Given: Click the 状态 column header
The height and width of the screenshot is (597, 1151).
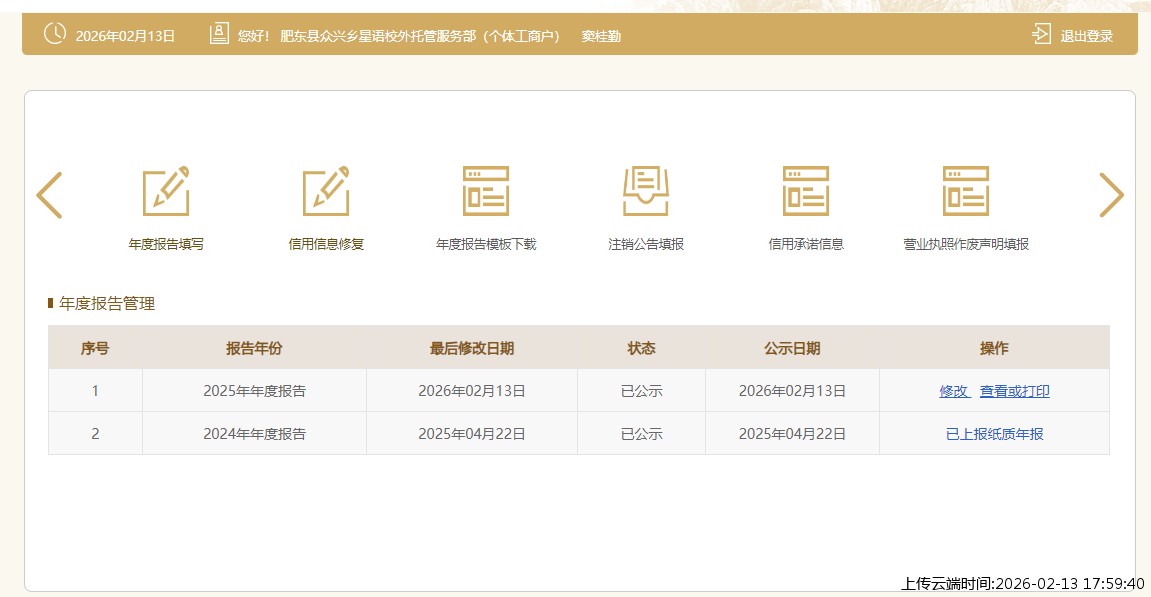Looking at the screenshot, I should [x=641, y=348].
